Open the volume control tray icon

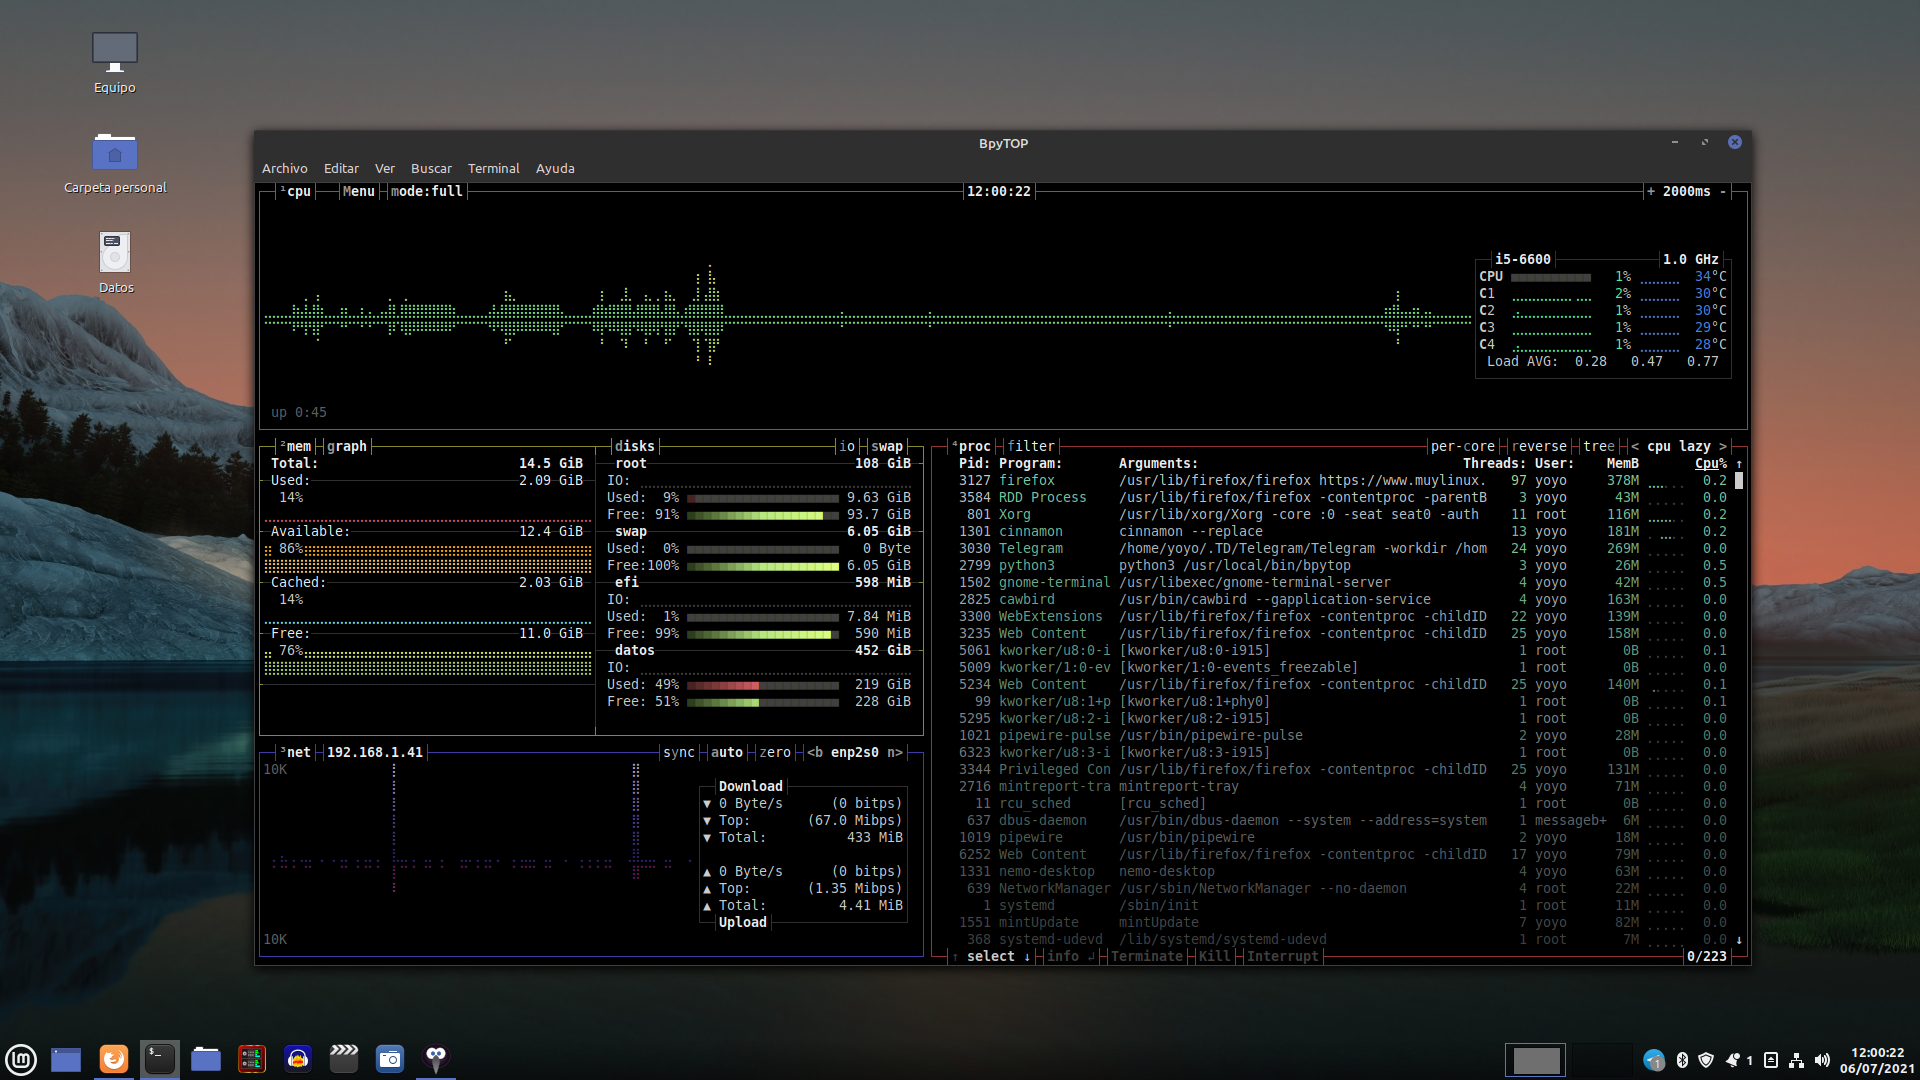coord(1822,1060)
